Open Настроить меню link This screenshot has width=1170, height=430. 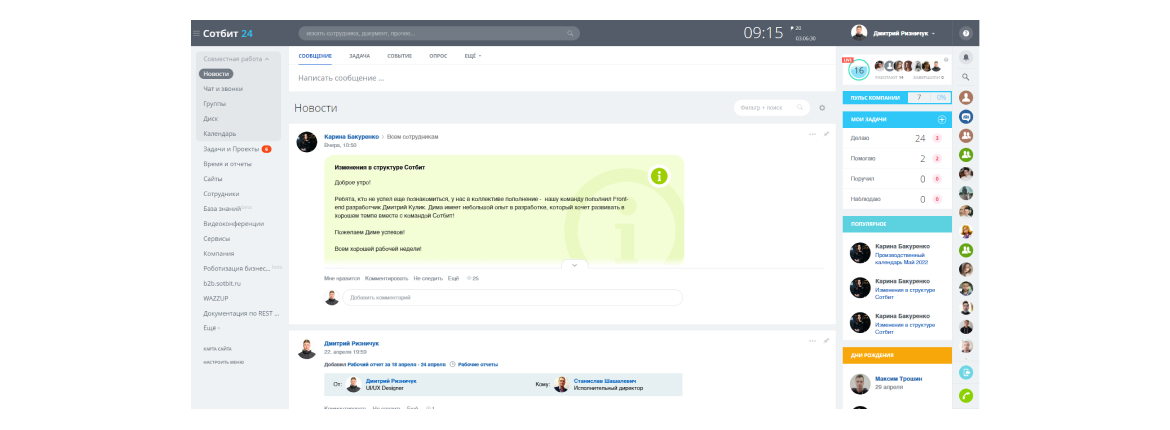pyautogui.click(x=223, y=362)
